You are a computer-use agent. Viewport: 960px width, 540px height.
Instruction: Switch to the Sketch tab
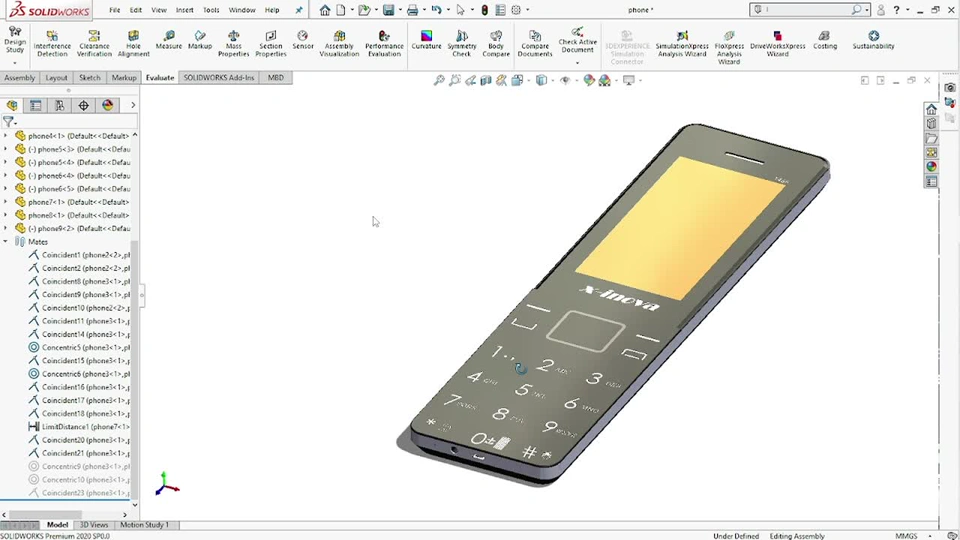(89, 78)
